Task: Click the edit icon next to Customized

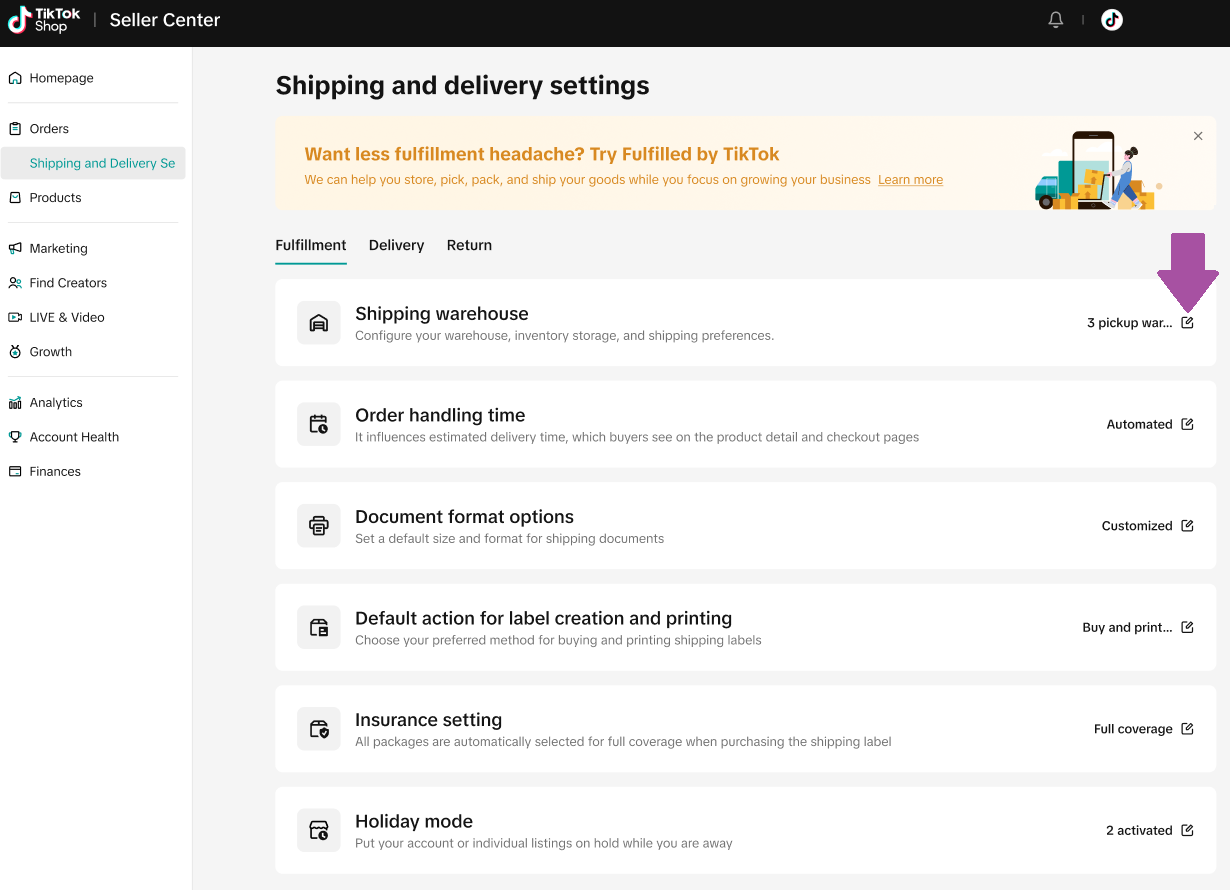Action: pos(1187,526)
